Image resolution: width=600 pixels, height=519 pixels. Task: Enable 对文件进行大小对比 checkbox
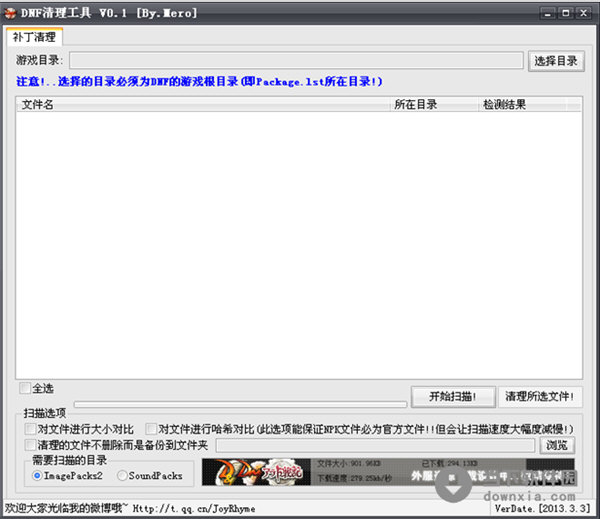pyautogui.click(x=30, y=429)
